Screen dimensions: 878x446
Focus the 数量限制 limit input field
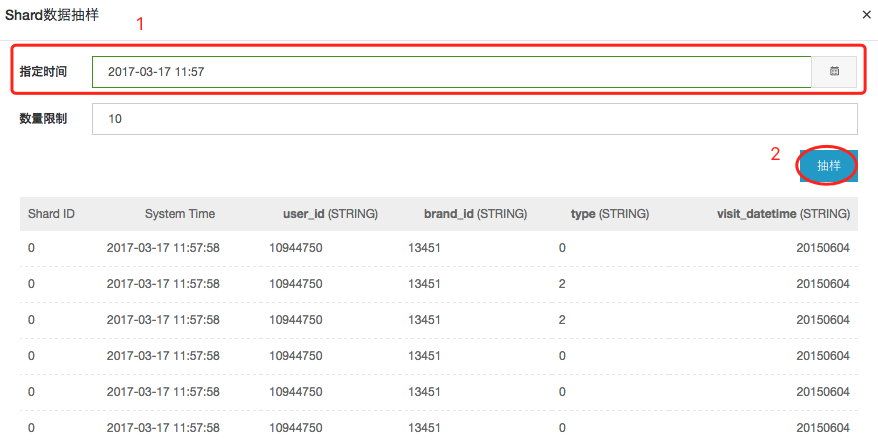pos(474,119)
